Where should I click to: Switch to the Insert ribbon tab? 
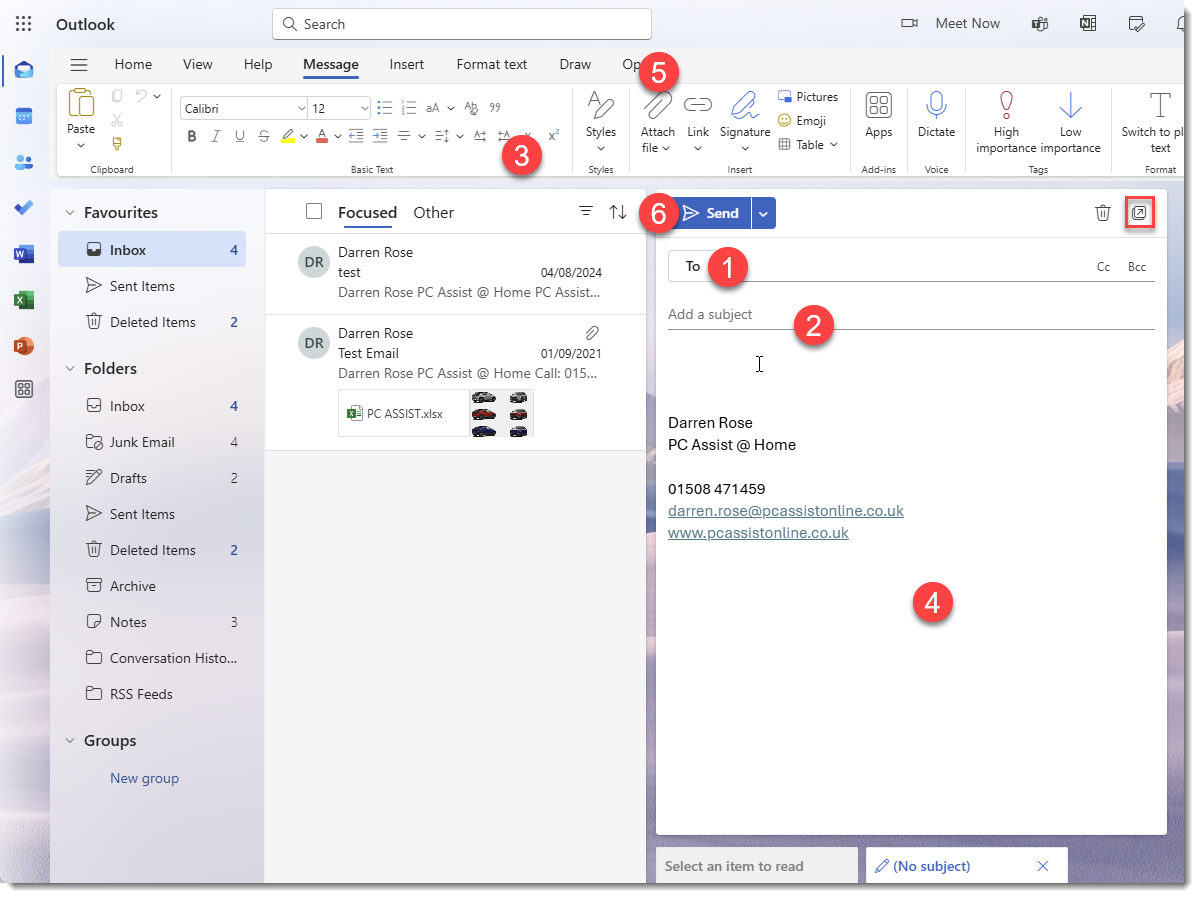[x=406, y=64]
